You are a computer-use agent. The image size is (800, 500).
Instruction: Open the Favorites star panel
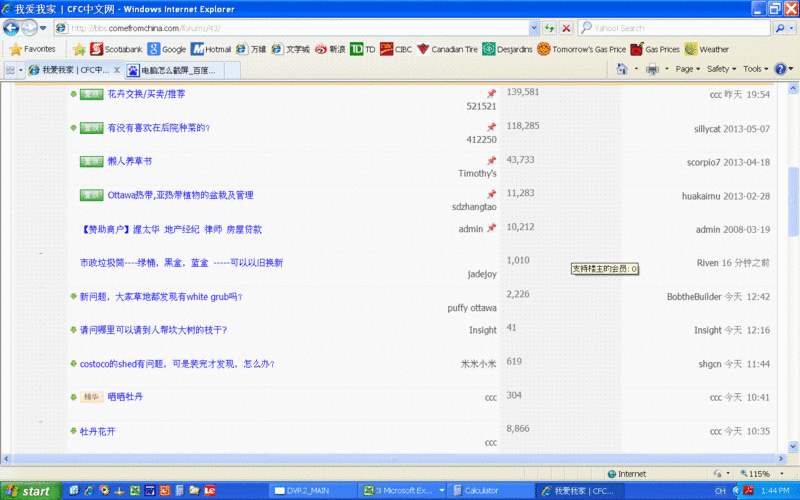coord(32,49)
